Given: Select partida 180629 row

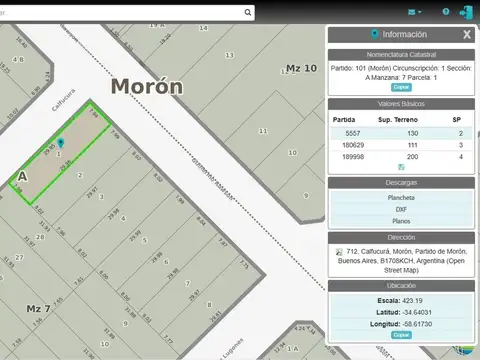Looking at the screenshot, I should pyautogui.click(x=401, y=145).
